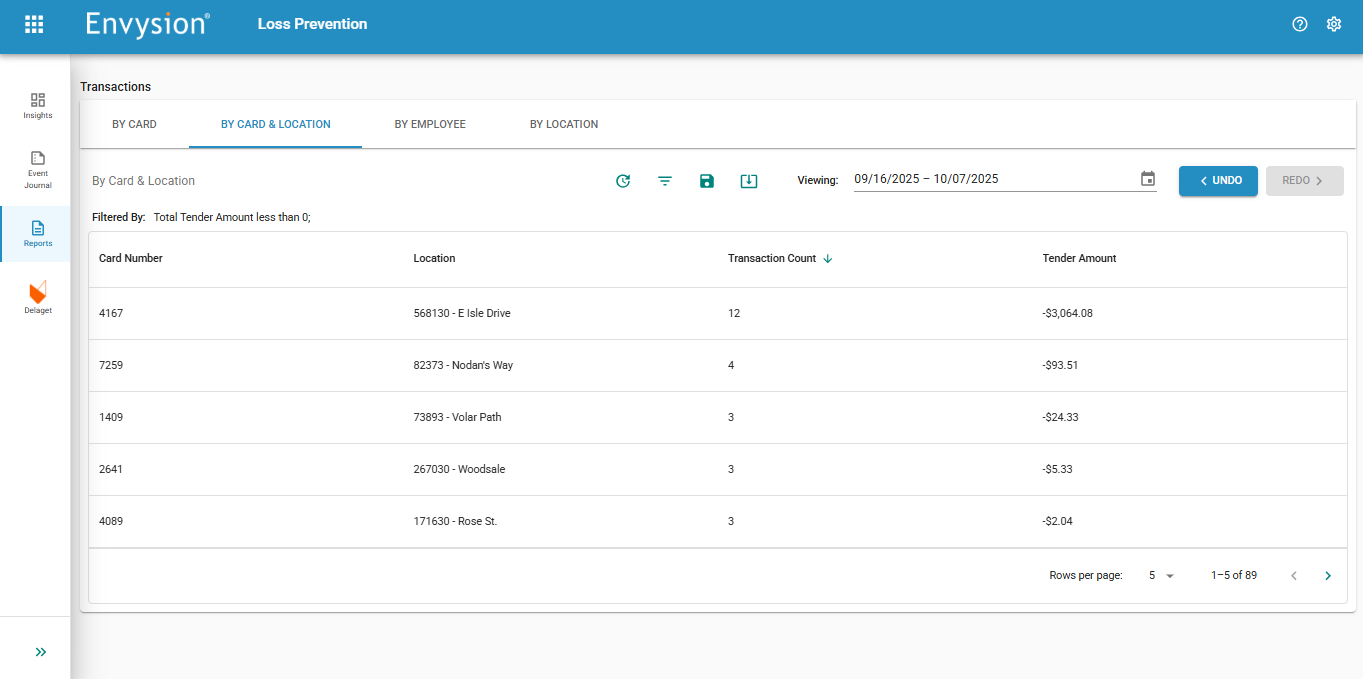Go to Event Journal in sidebar

click(38, 170)
